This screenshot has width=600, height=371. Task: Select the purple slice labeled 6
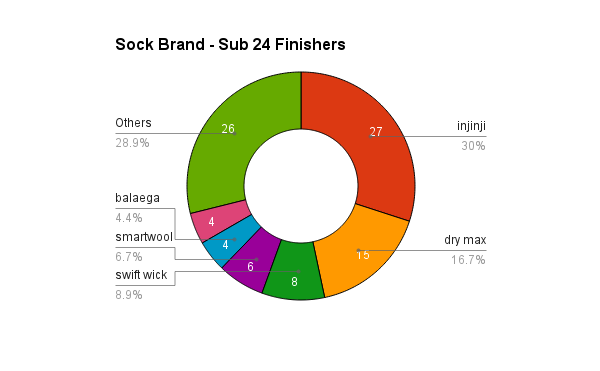click(x=251, y=262)
